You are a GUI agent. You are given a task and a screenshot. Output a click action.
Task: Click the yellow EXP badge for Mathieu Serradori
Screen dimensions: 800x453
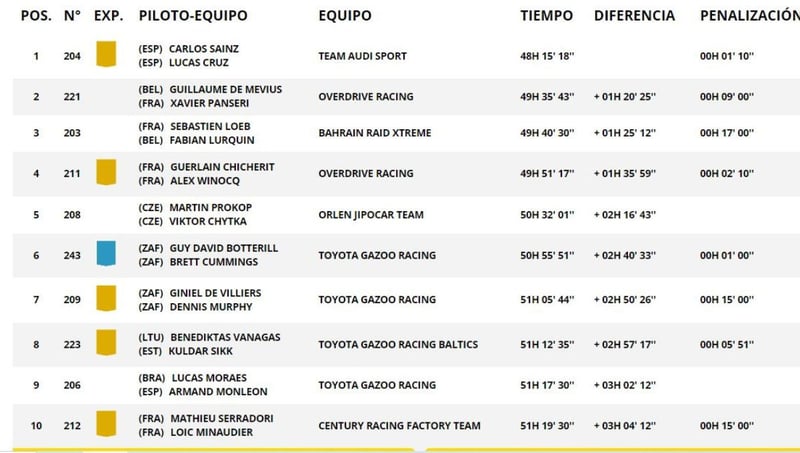[x=104, y=425]
